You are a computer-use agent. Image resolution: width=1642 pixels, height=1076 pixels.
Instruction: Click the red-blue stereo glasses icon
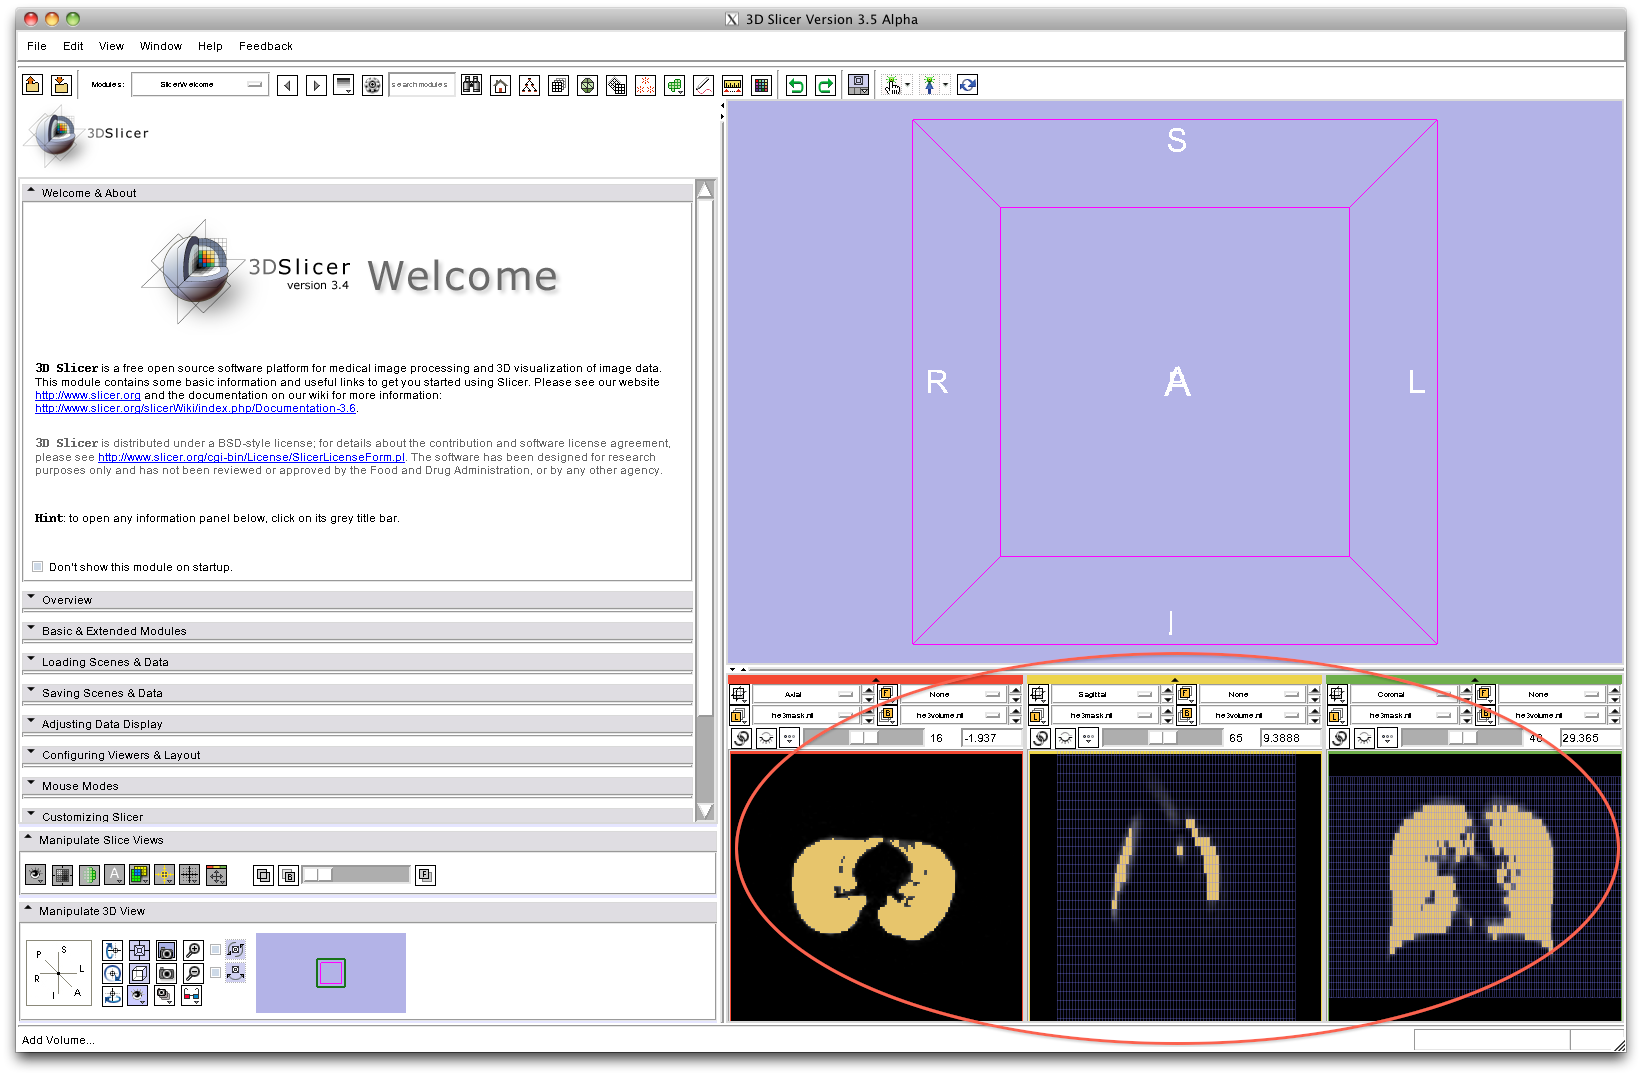tap(191, 995)
